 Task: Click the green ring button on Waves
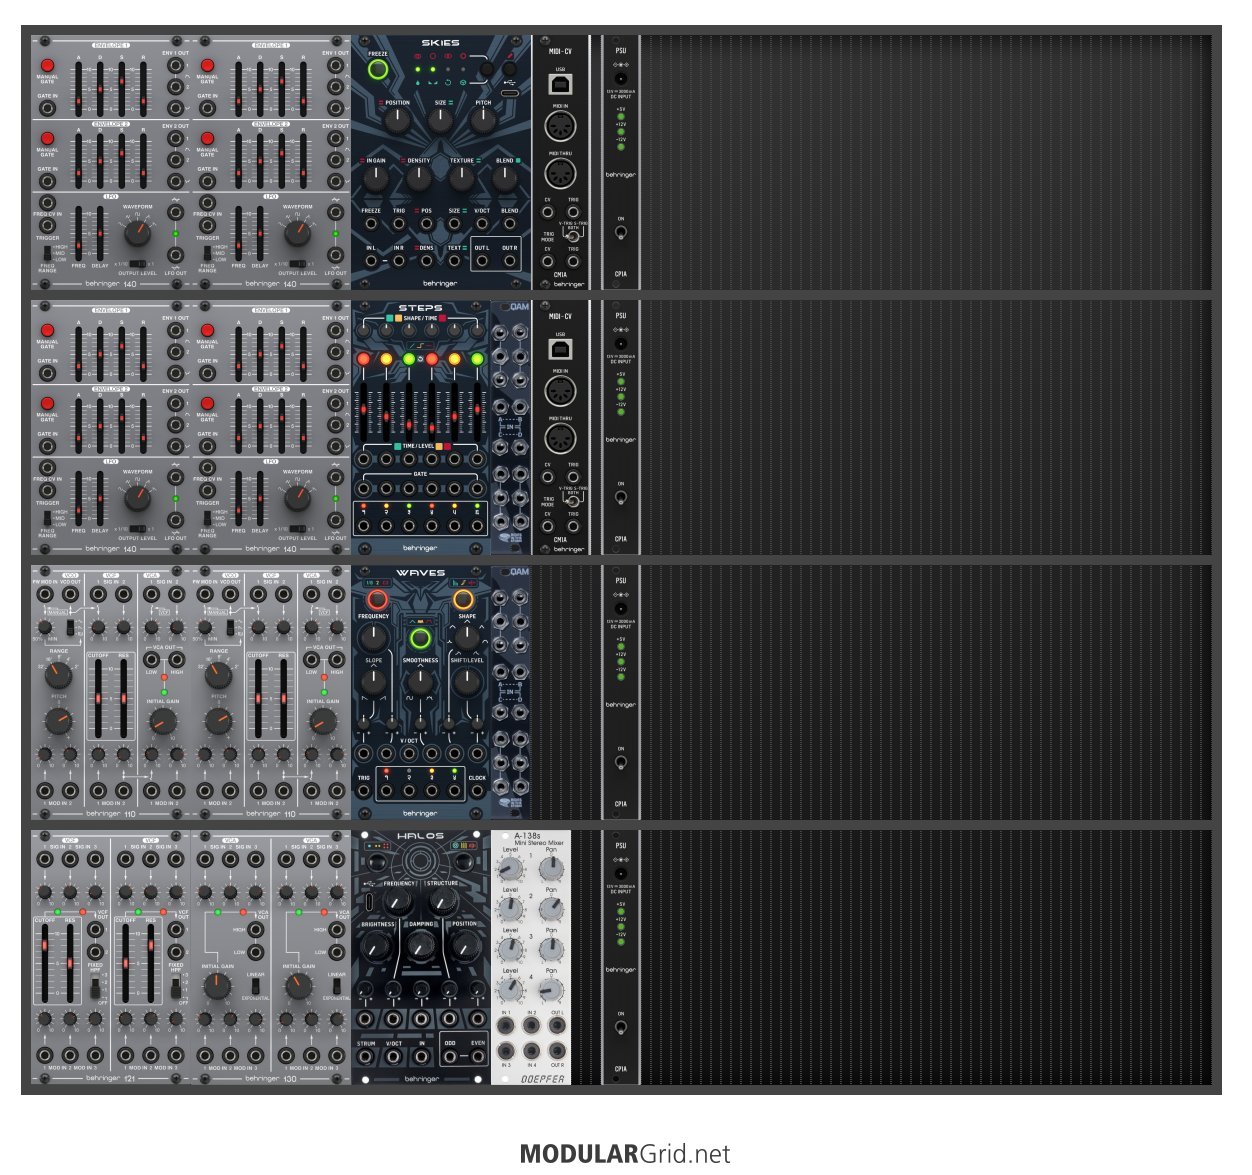[420, 639]
